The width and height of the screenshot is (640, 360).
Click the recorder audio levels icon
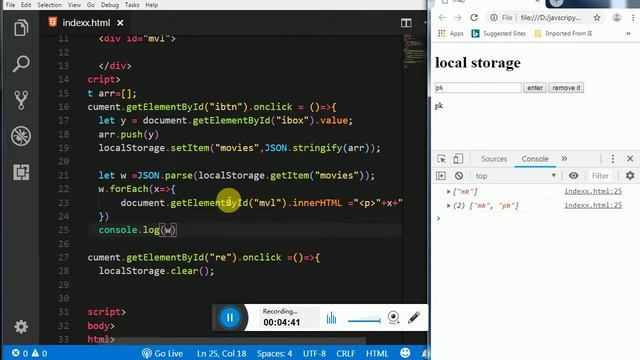(331, 318)
